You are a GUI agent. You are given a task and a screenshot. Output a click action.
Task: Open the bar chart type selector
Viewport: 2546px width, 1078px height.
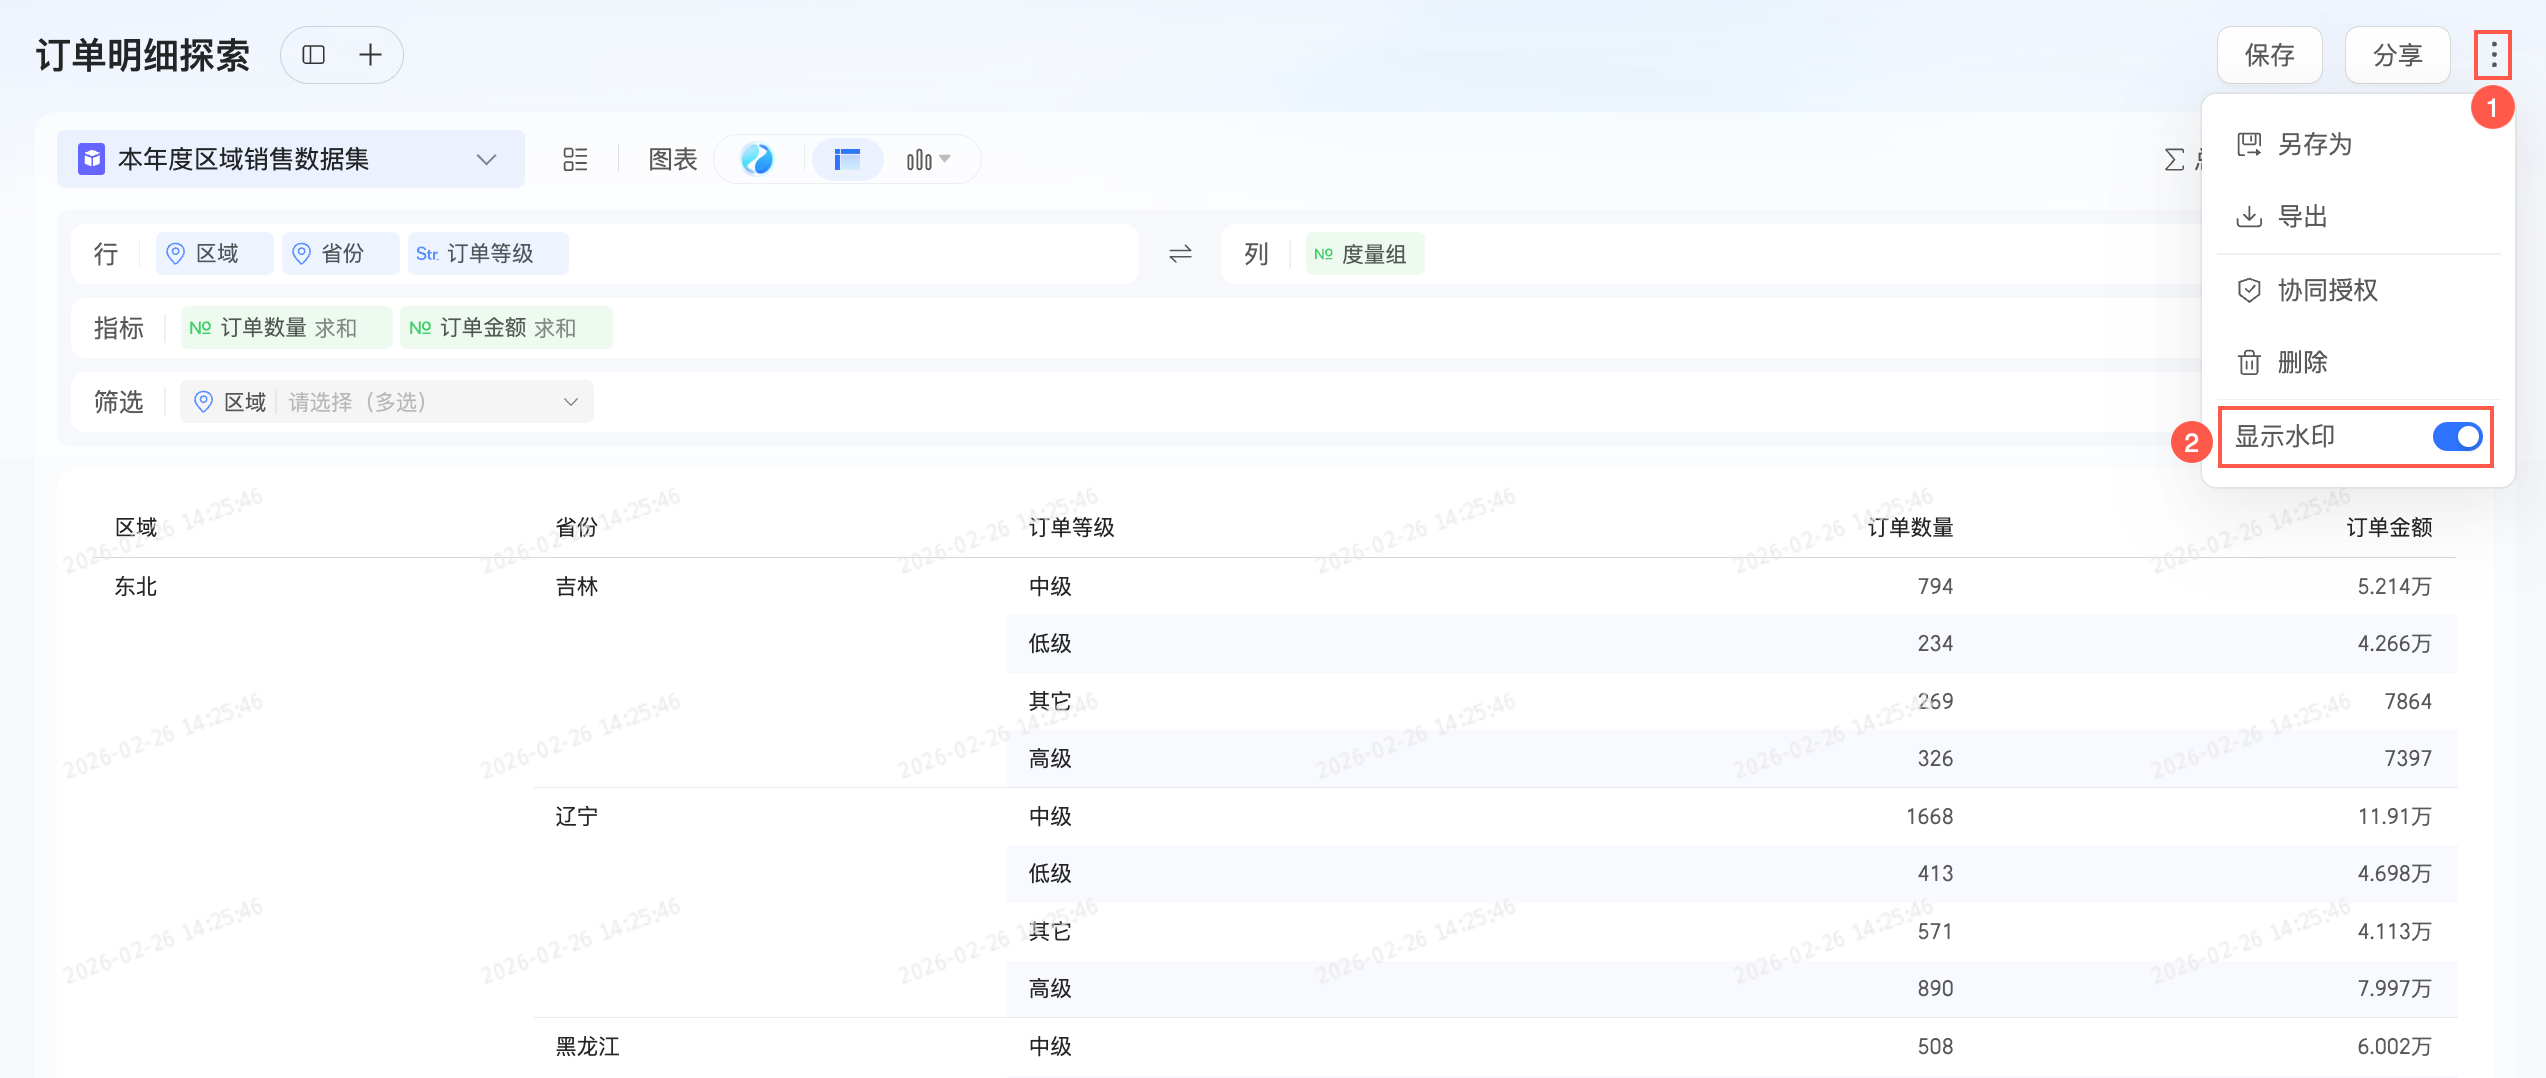point(928,159)
